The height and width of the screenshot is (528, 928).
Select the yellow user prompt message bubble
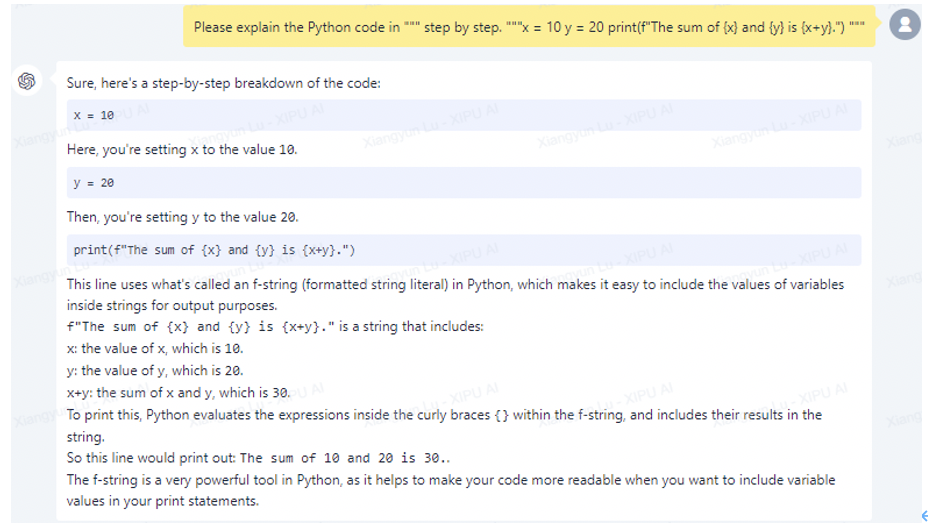(529, 27)
